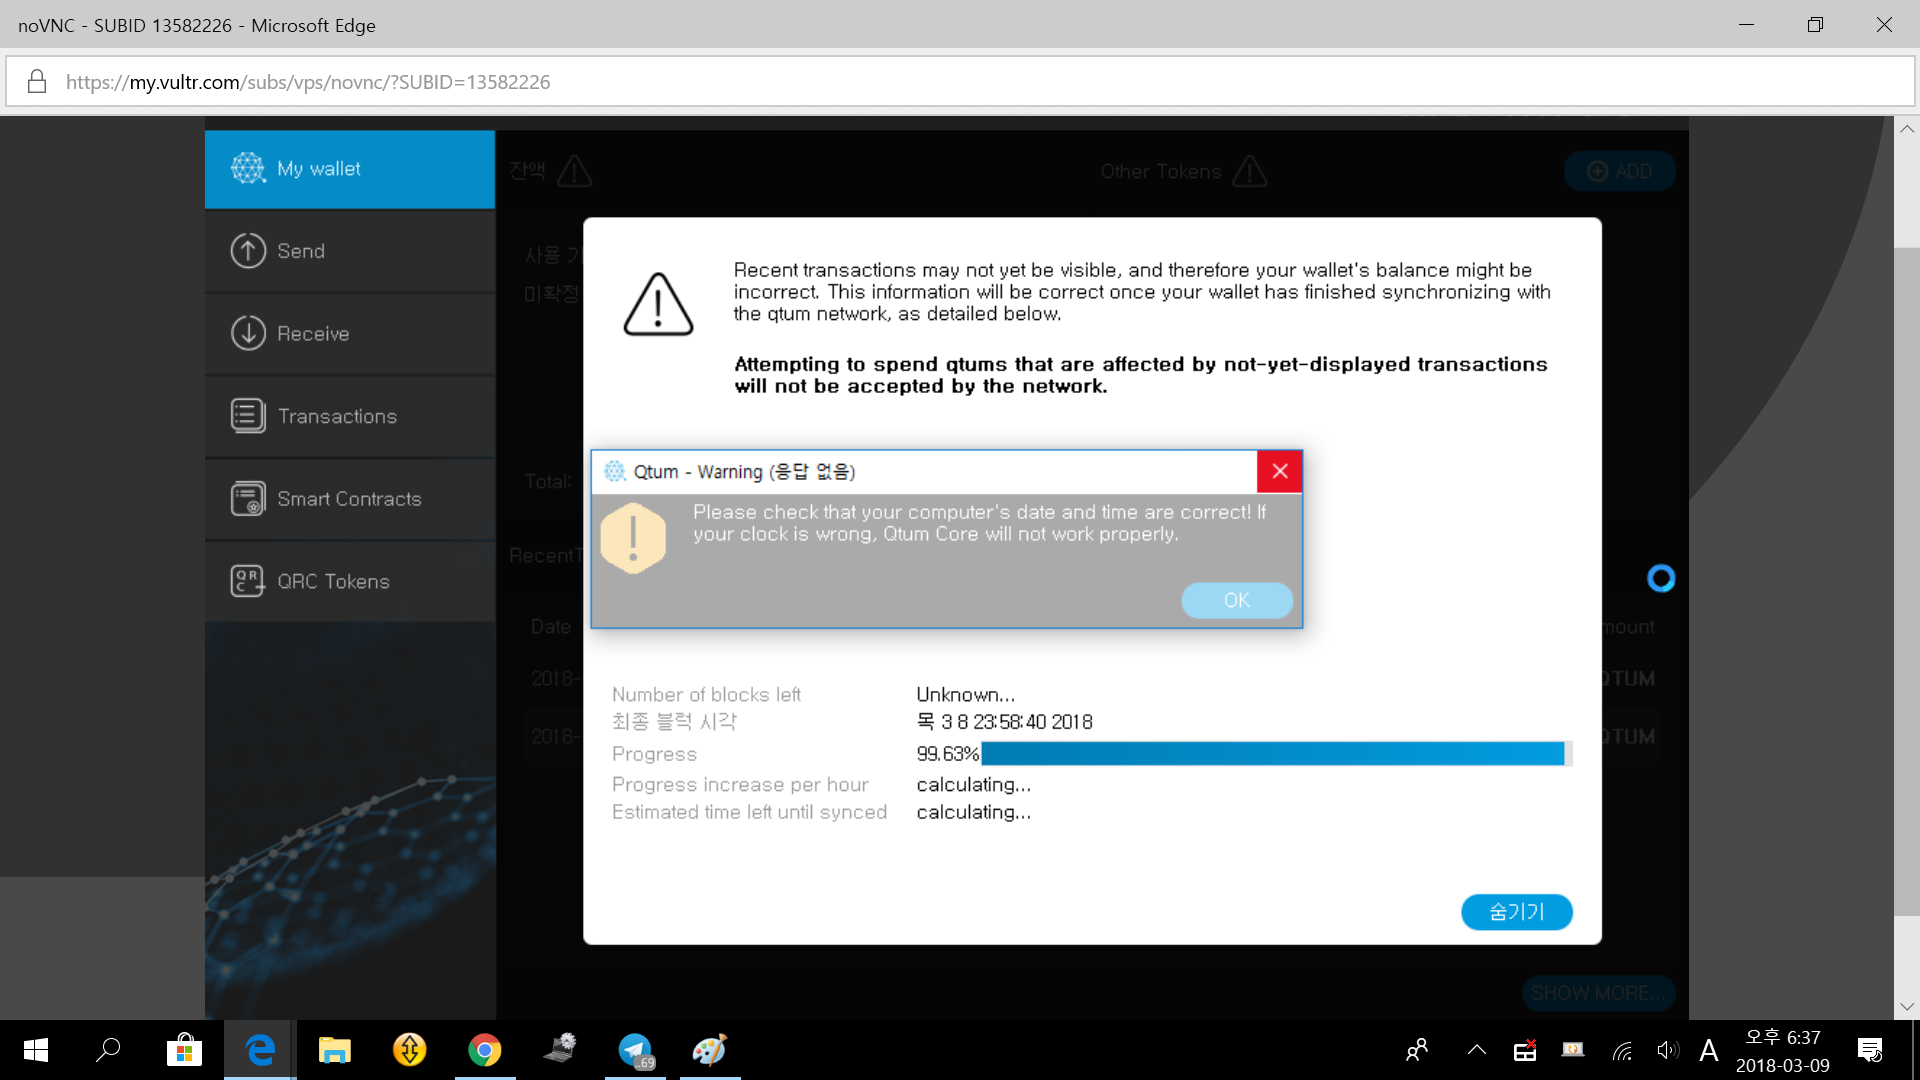Open Telegram from taskbar
The image size is (1920, 1080).
coord(635,1050)
